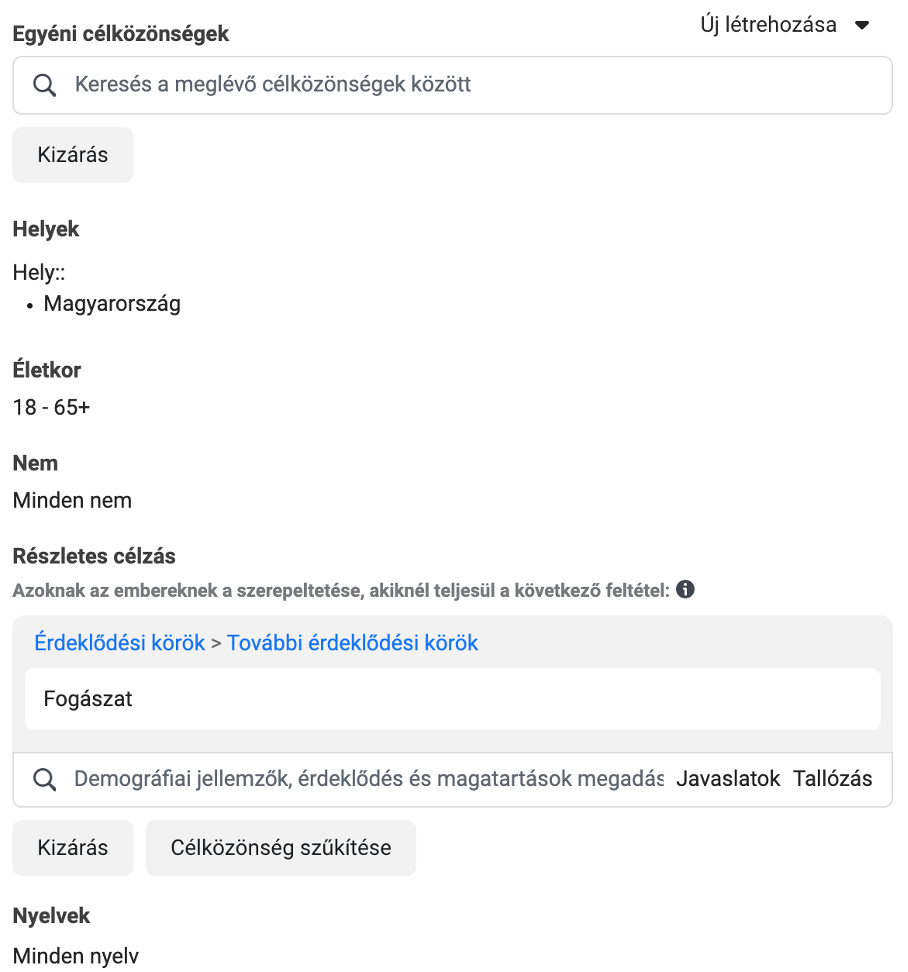The height and width of the screenshot is (972, 908).
Task: Open the További érdeklődési körök link
Action: click(352, 643)
